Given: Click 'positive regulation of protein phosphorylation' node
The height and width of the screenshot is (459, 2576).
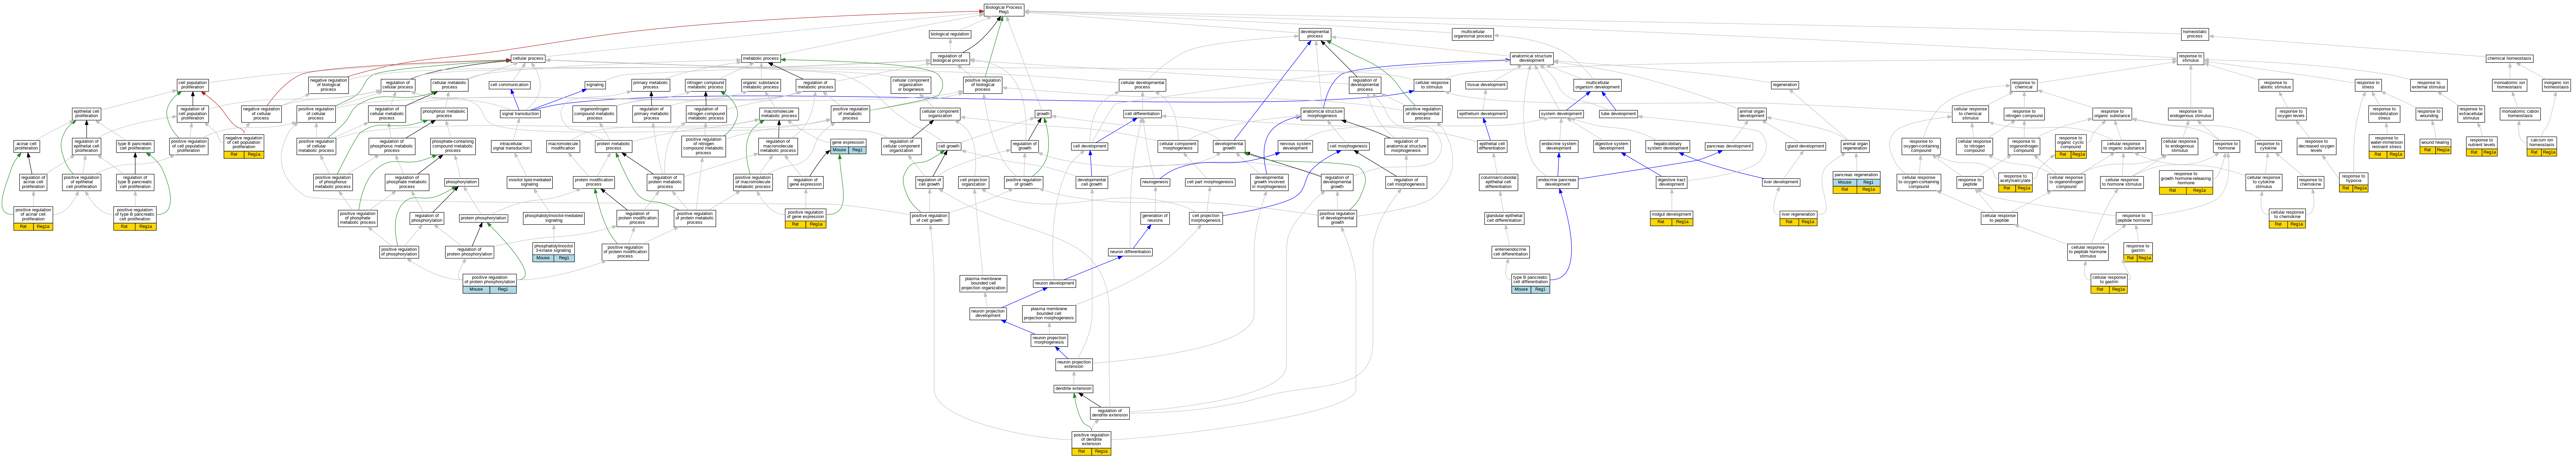Looking at the screenshot, I should pos(490,283).
